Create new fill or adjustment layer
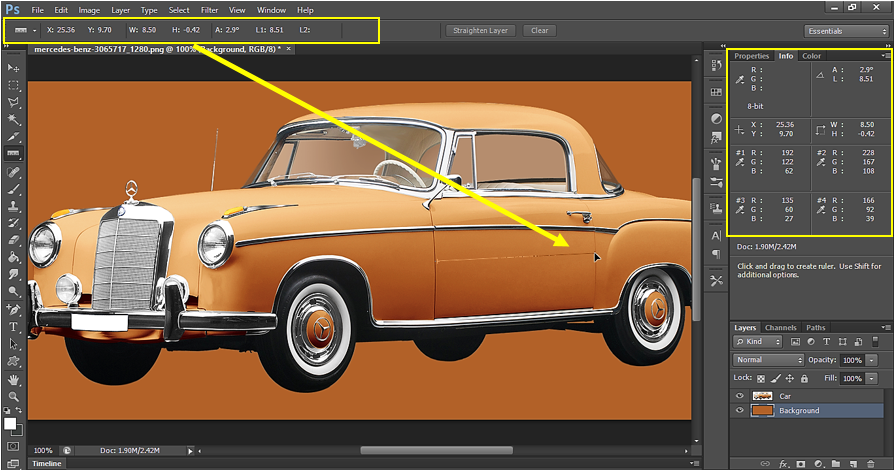 tap(819, 464)
